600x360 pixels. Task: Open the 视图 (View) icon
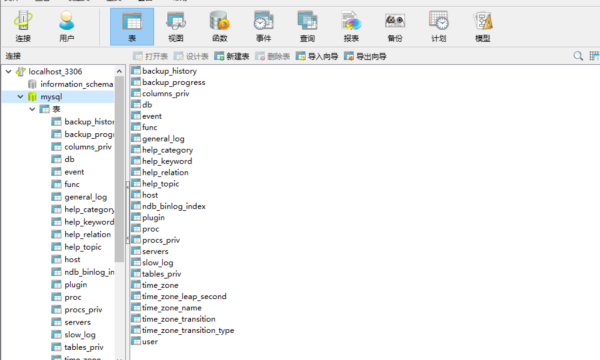(176, 26)
